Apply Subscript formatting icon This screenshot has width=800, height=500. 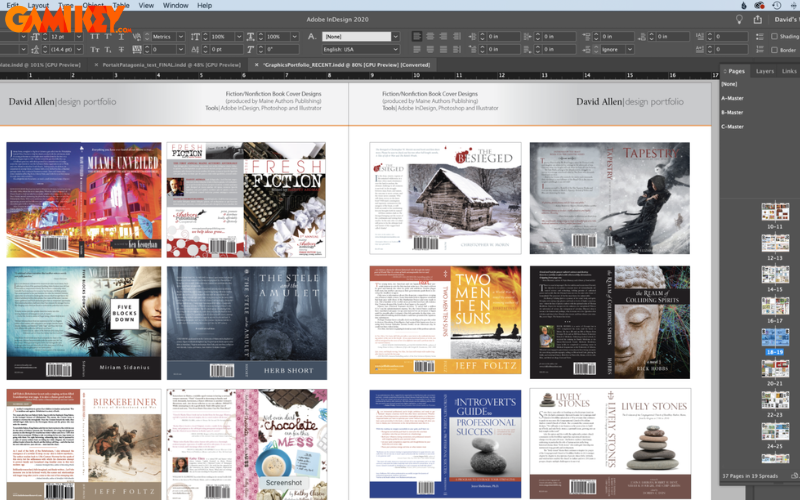click(108, 49)
